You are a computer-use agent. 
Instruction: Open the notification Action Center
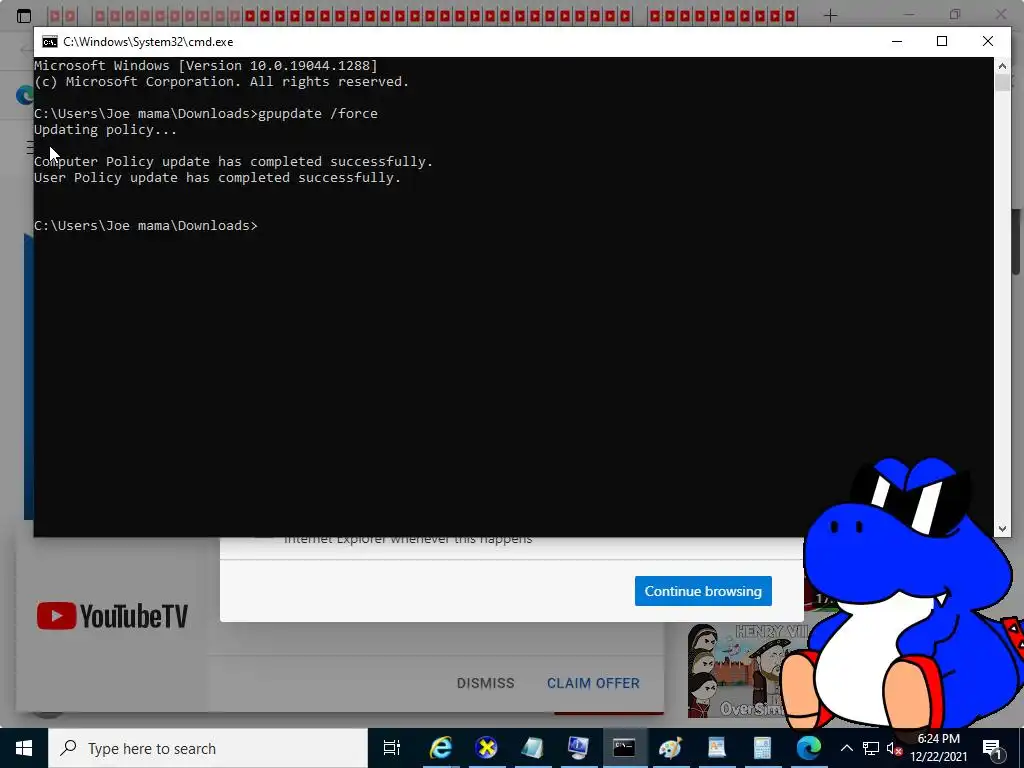[x=993, y=748]
